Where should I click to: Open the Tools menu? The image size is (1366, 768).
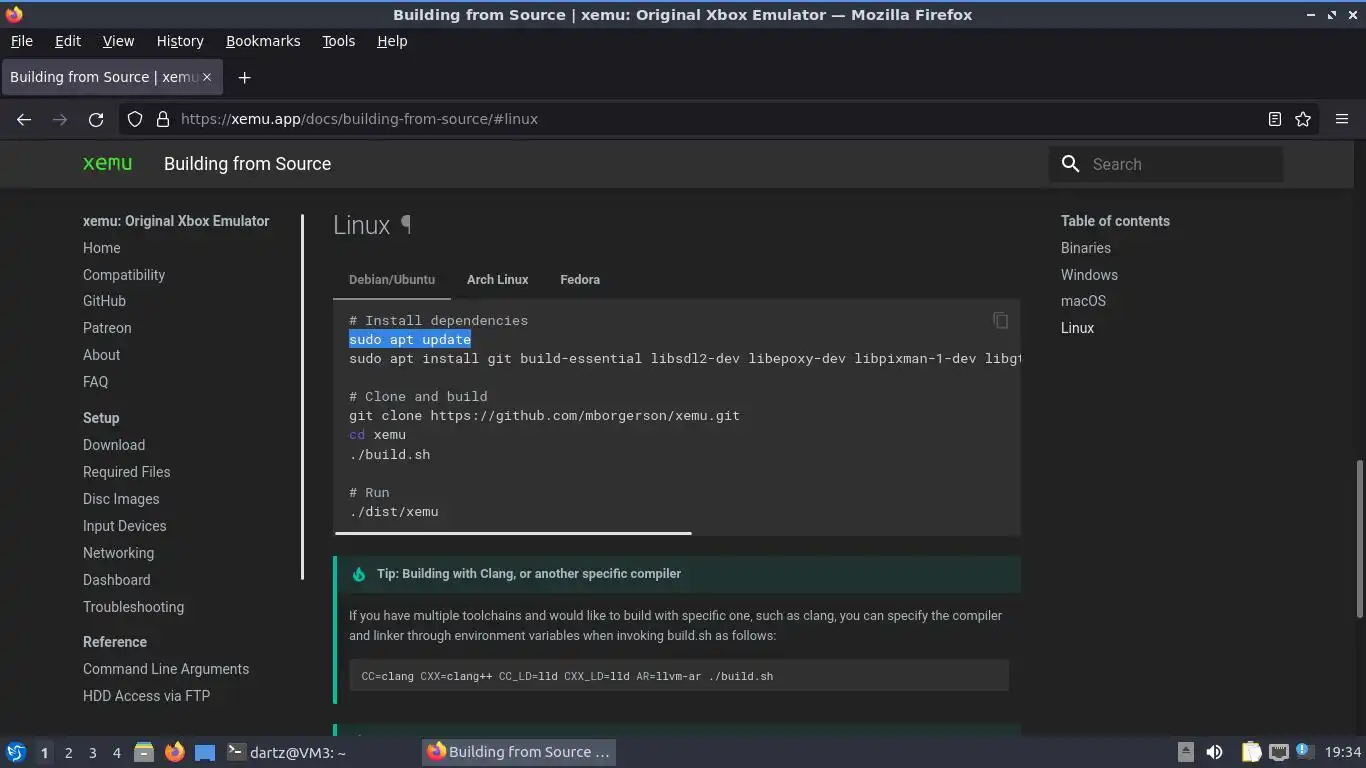(338, 41)
